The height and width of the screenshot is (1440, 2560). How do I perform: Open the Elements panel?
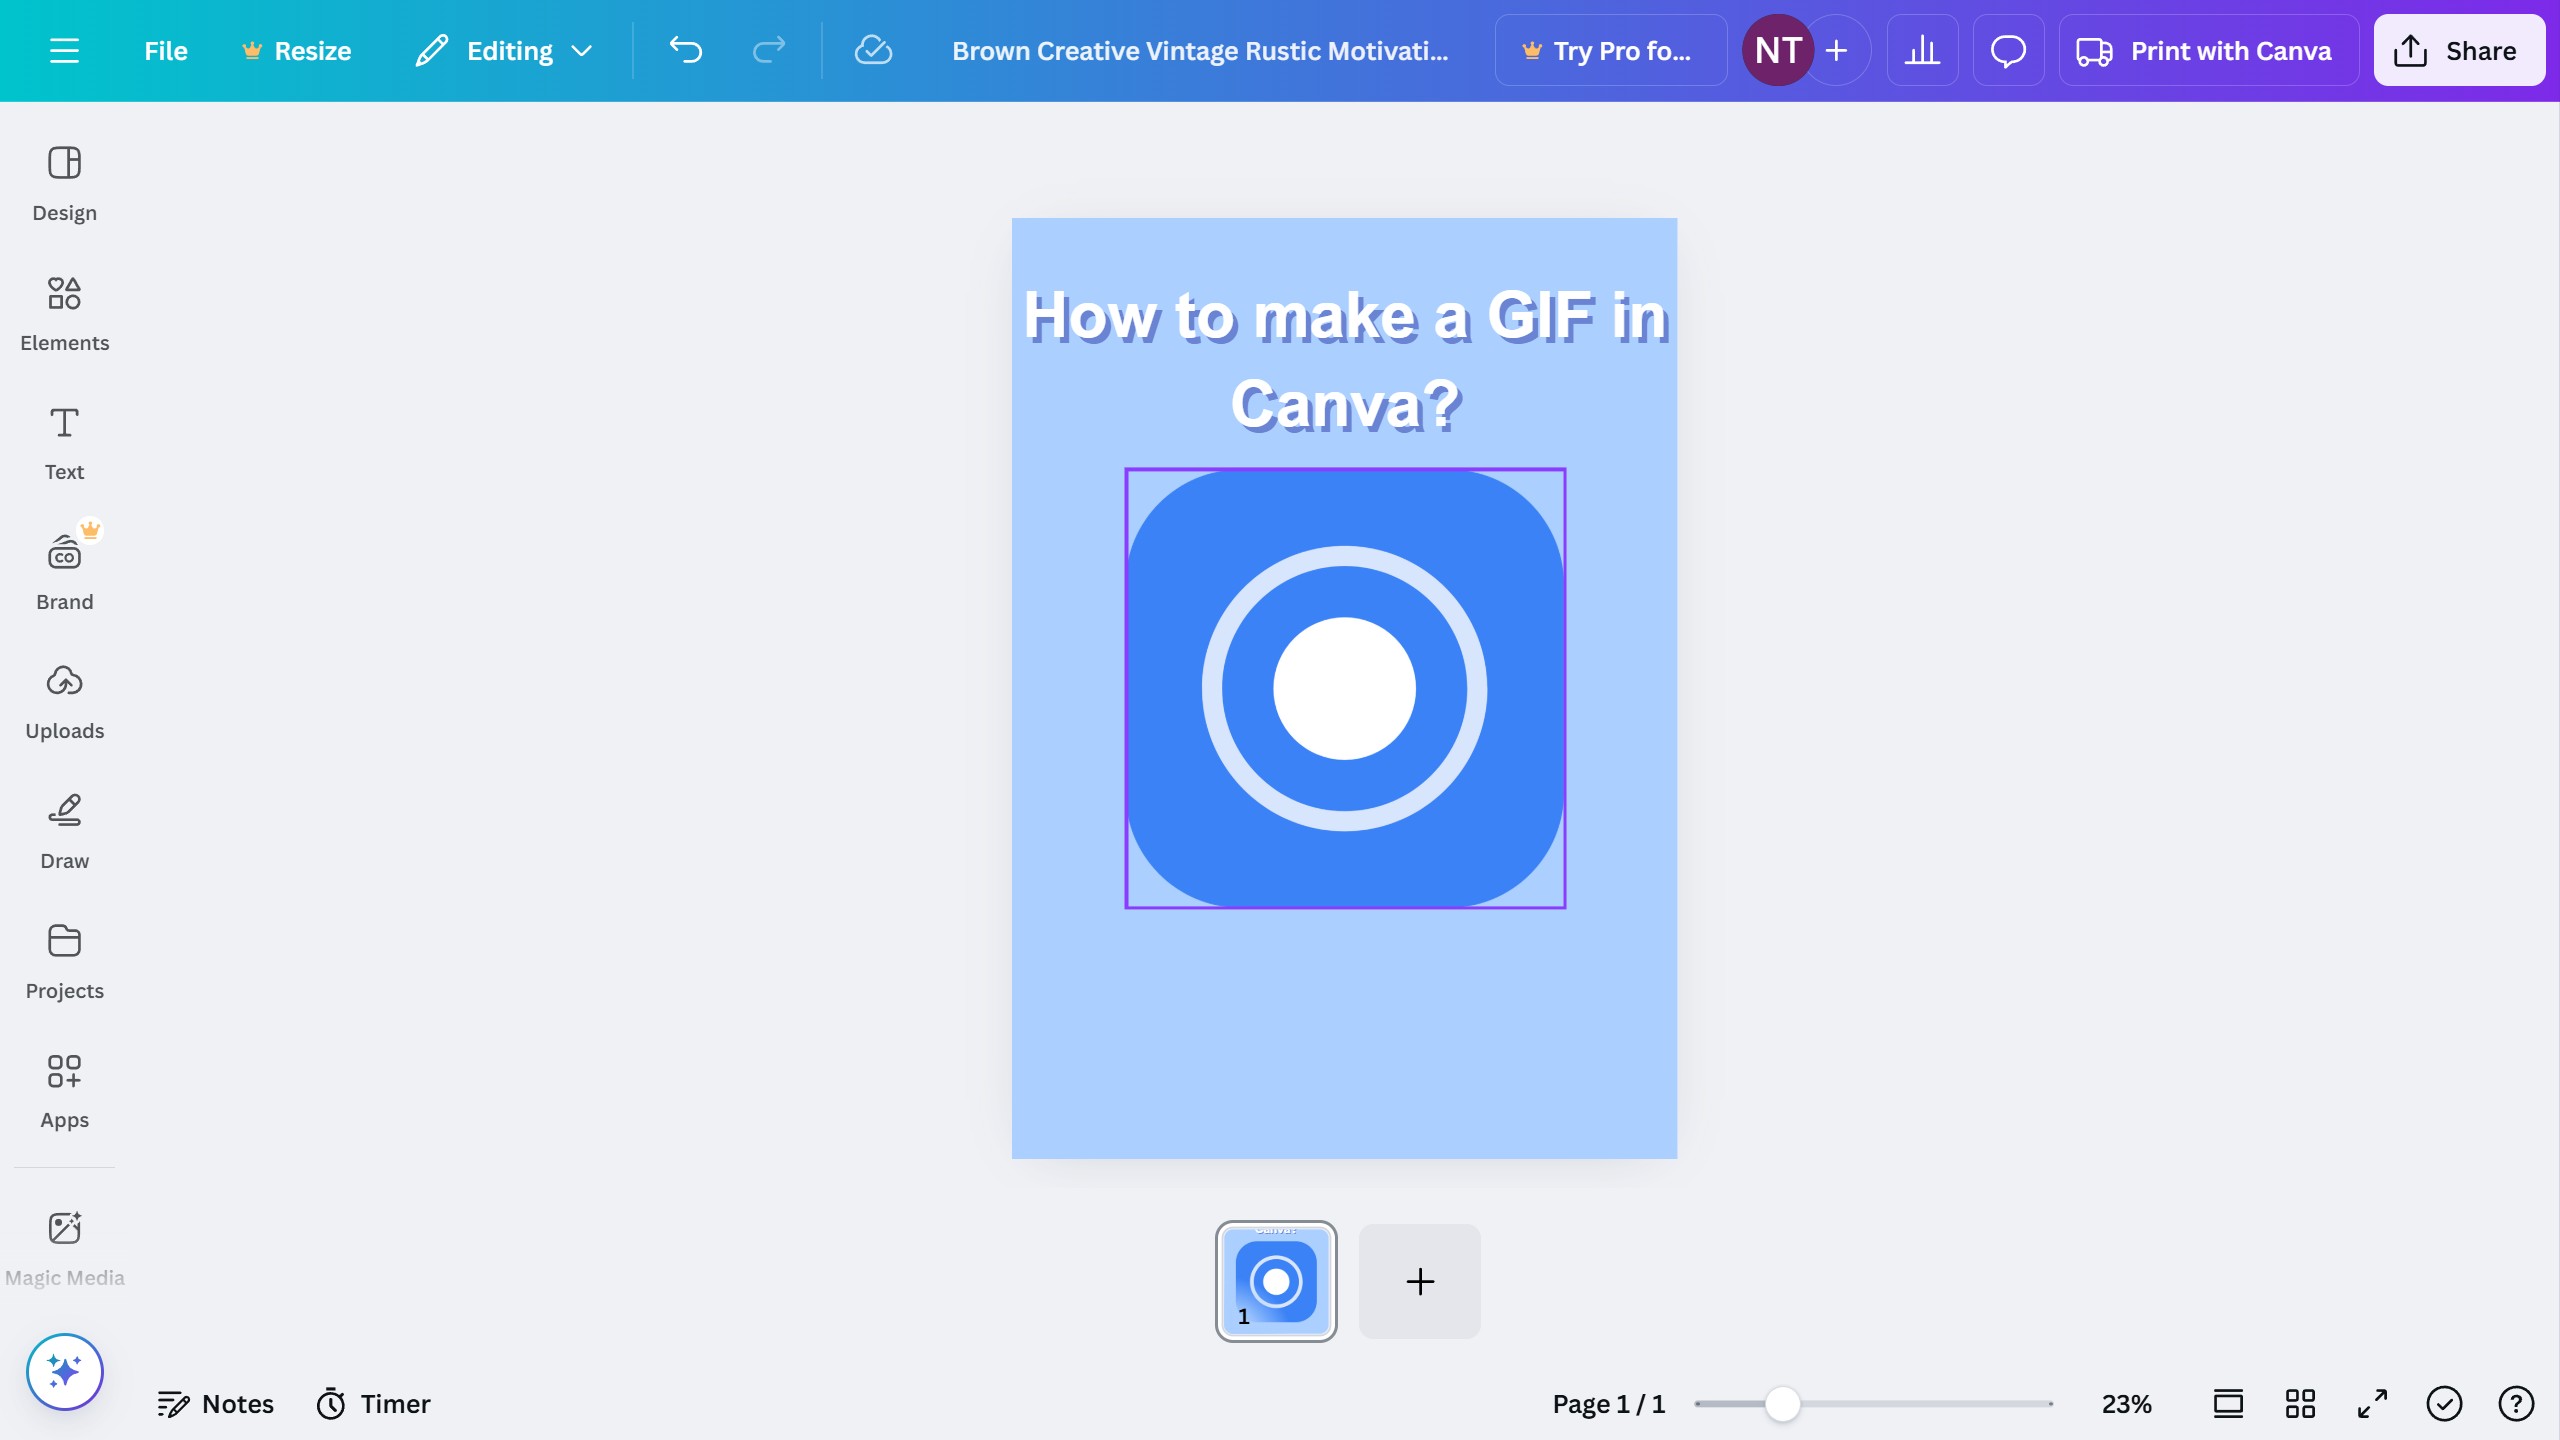pos(64,310)
